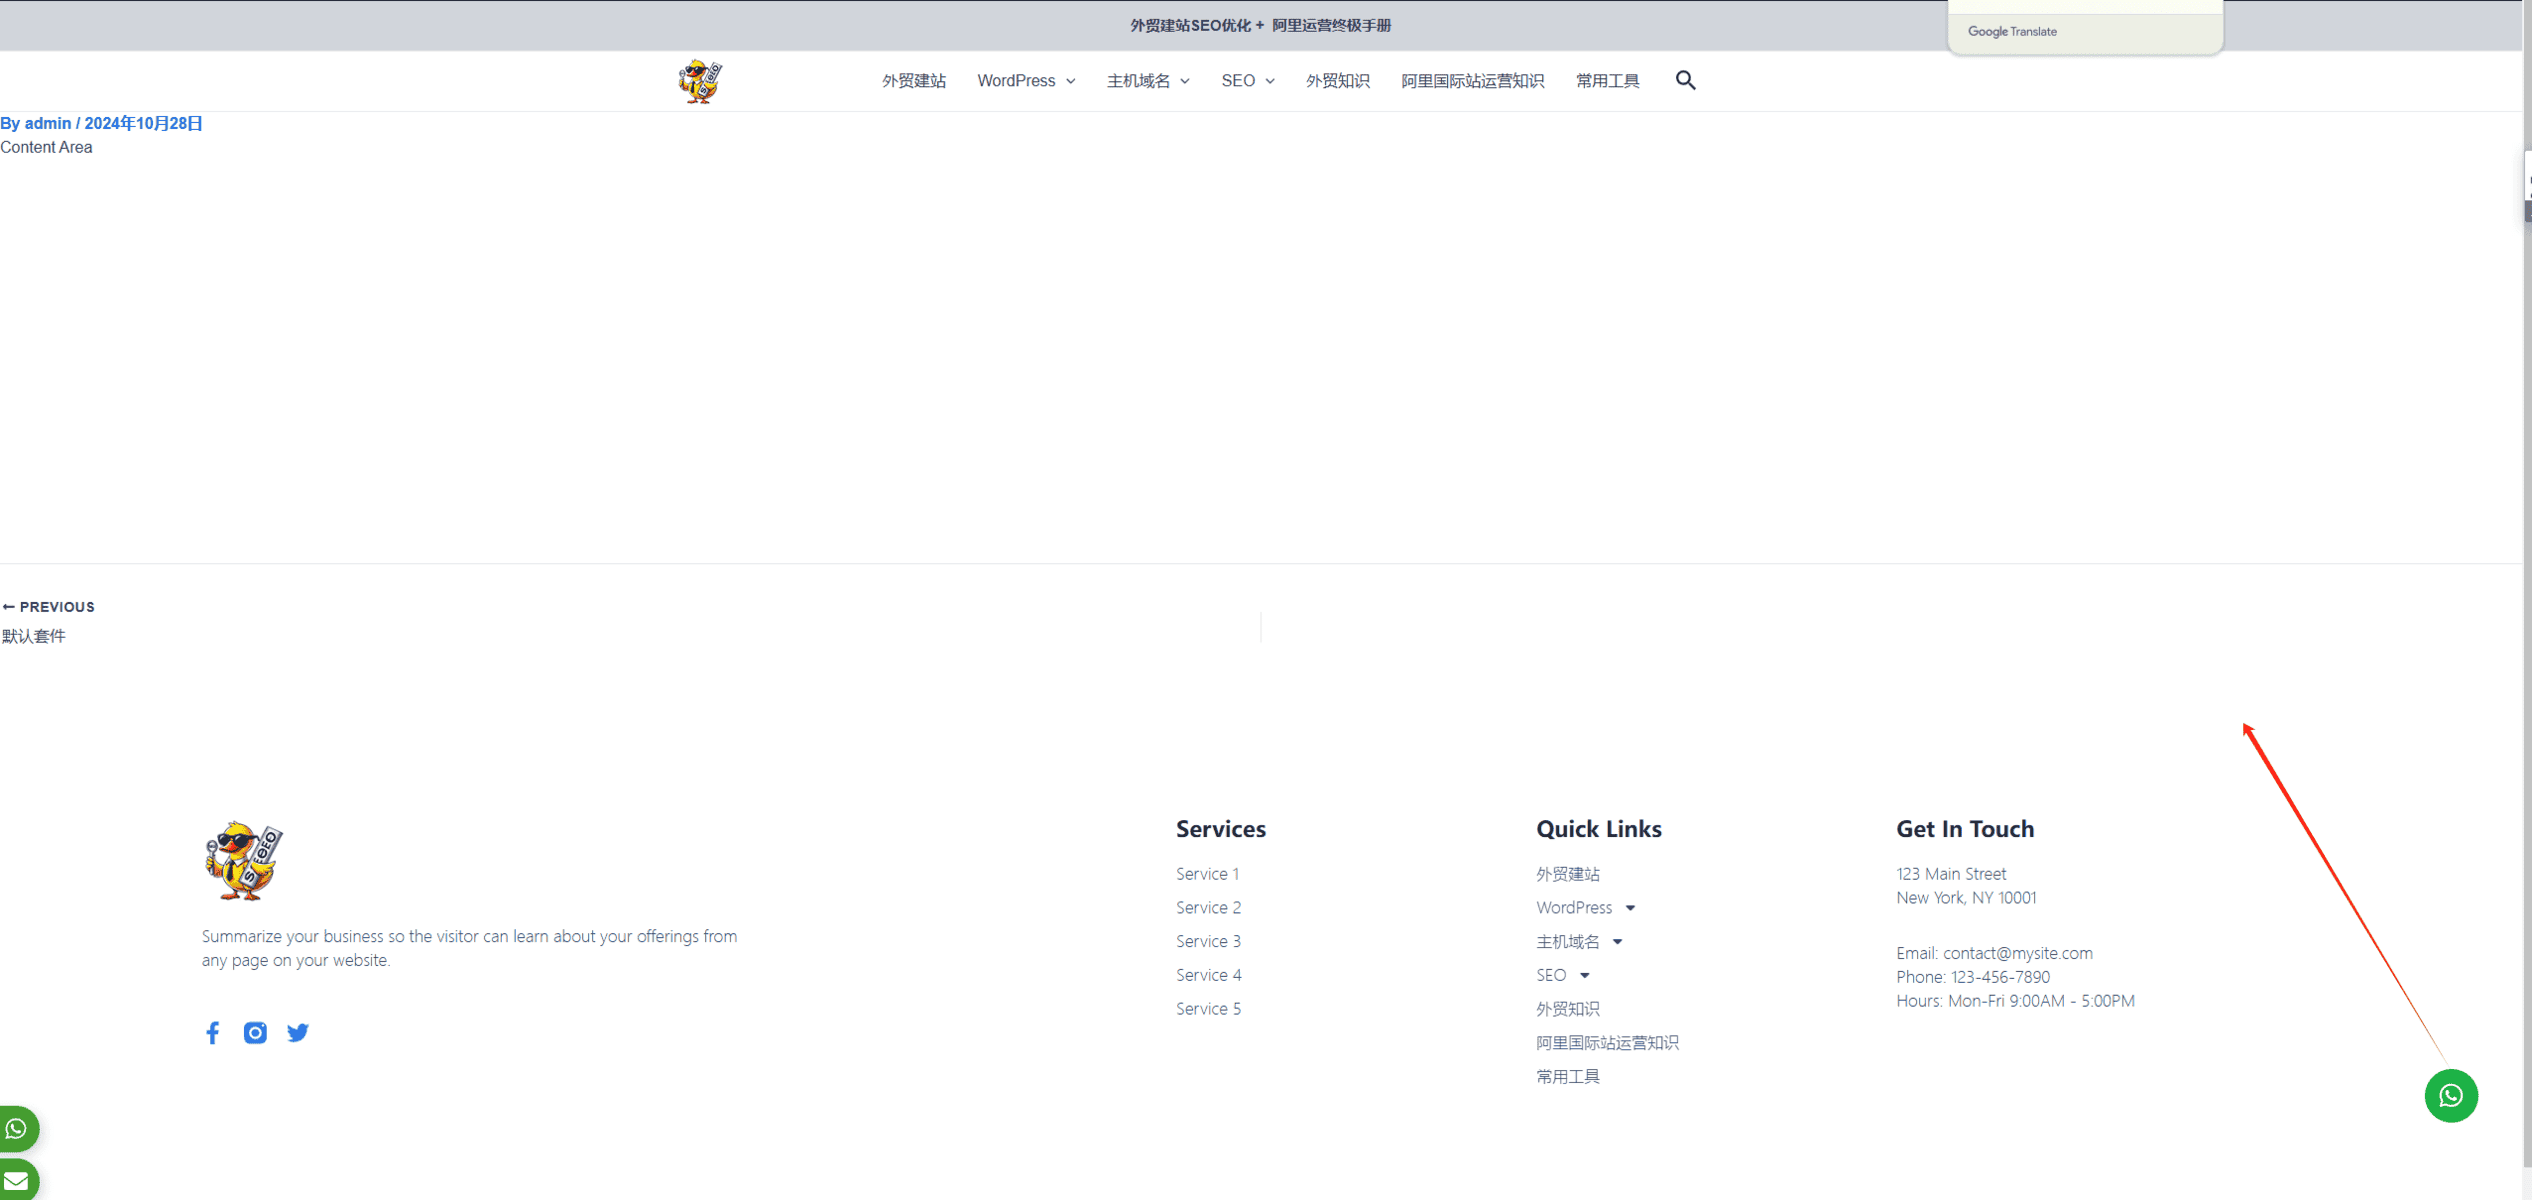
Task: Open SEO text in Quick Links
Action: tap(1551, 976)
